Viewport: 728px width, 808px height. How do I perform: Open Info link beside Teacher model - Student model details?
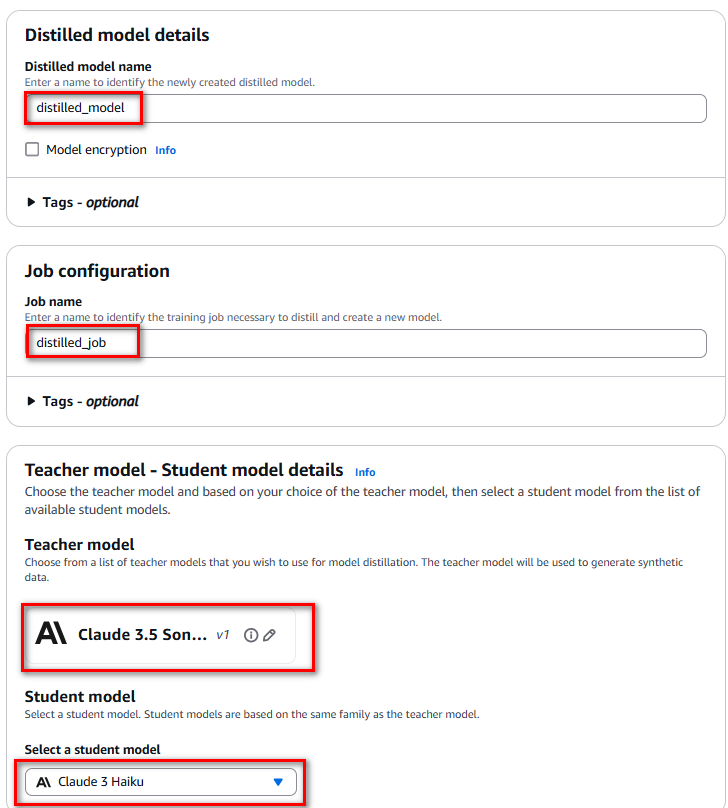pos(365,472)
